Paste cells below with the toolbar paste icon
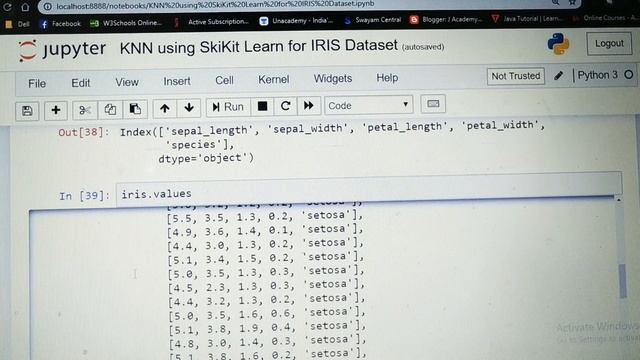 (x=135, y=109)
